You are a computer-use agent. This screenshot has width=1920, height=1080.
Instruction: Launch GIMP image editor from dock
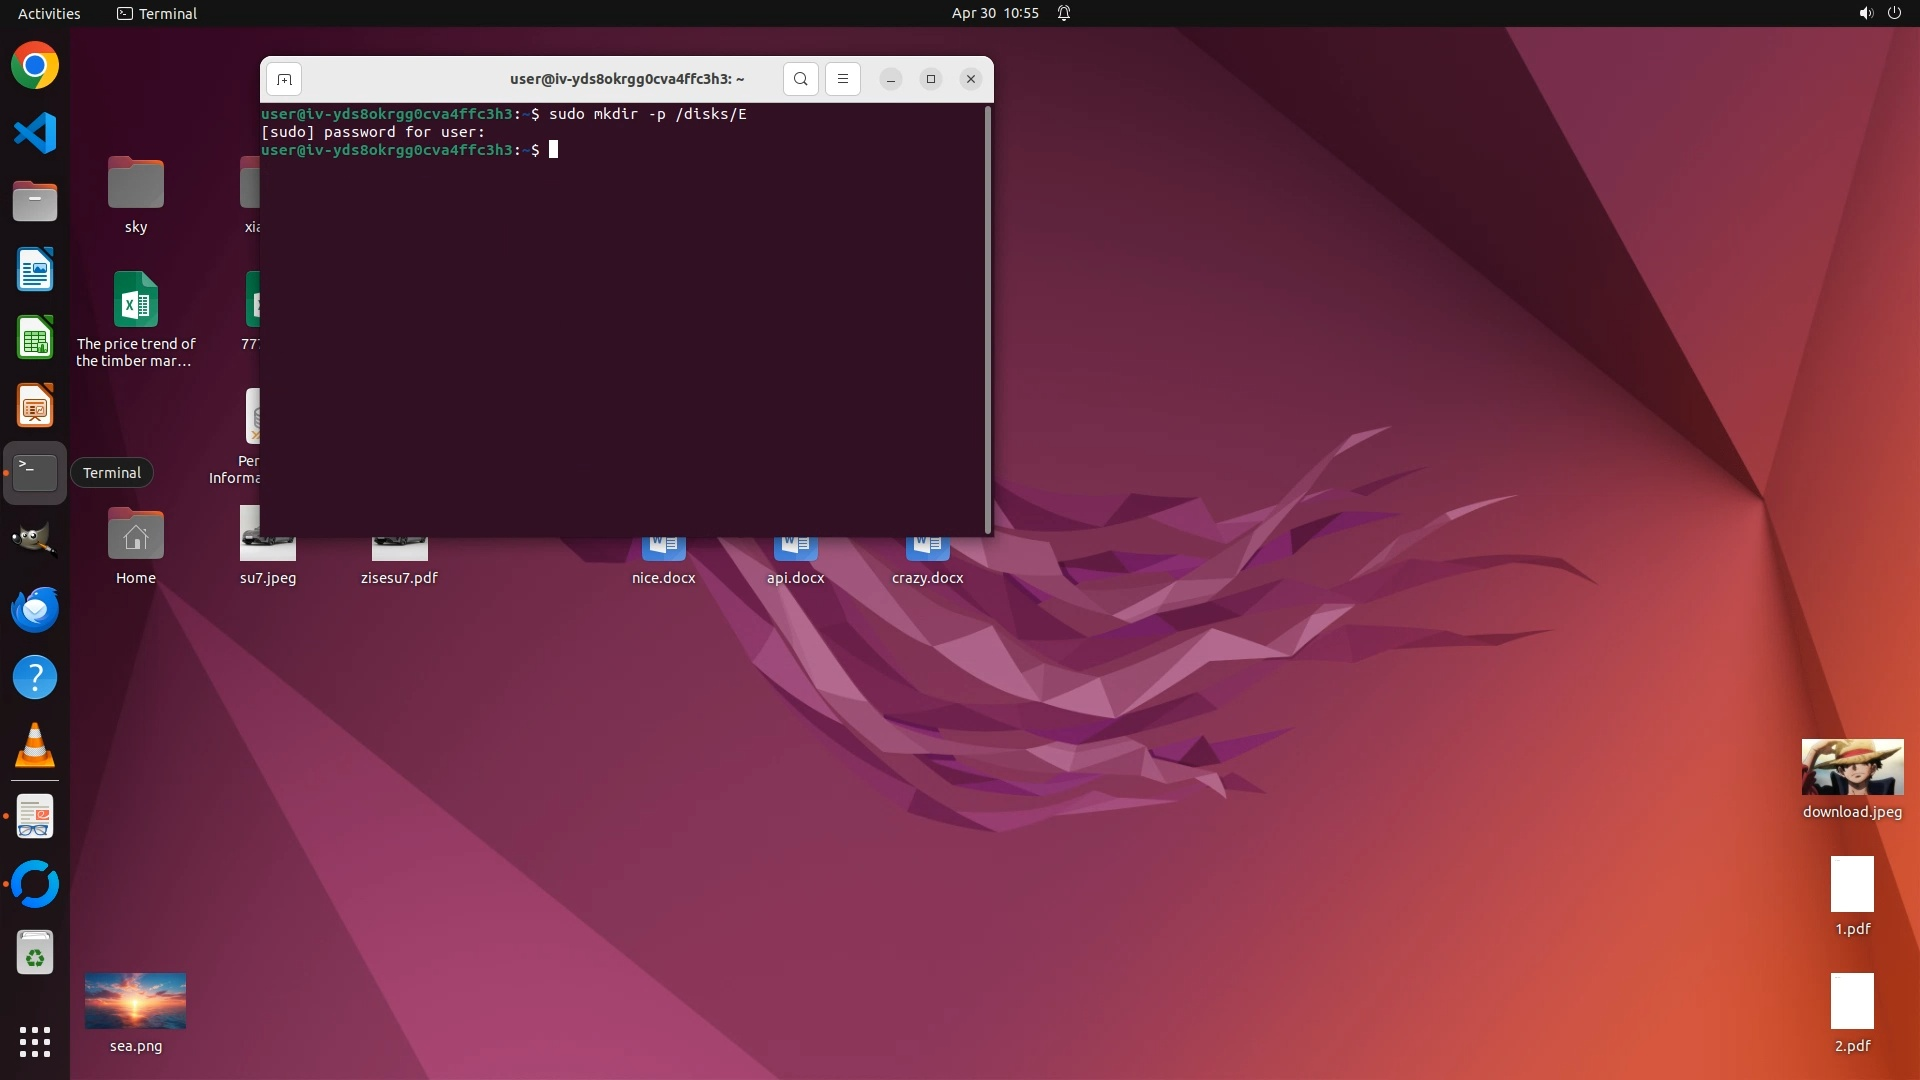[x=35, y=540]
